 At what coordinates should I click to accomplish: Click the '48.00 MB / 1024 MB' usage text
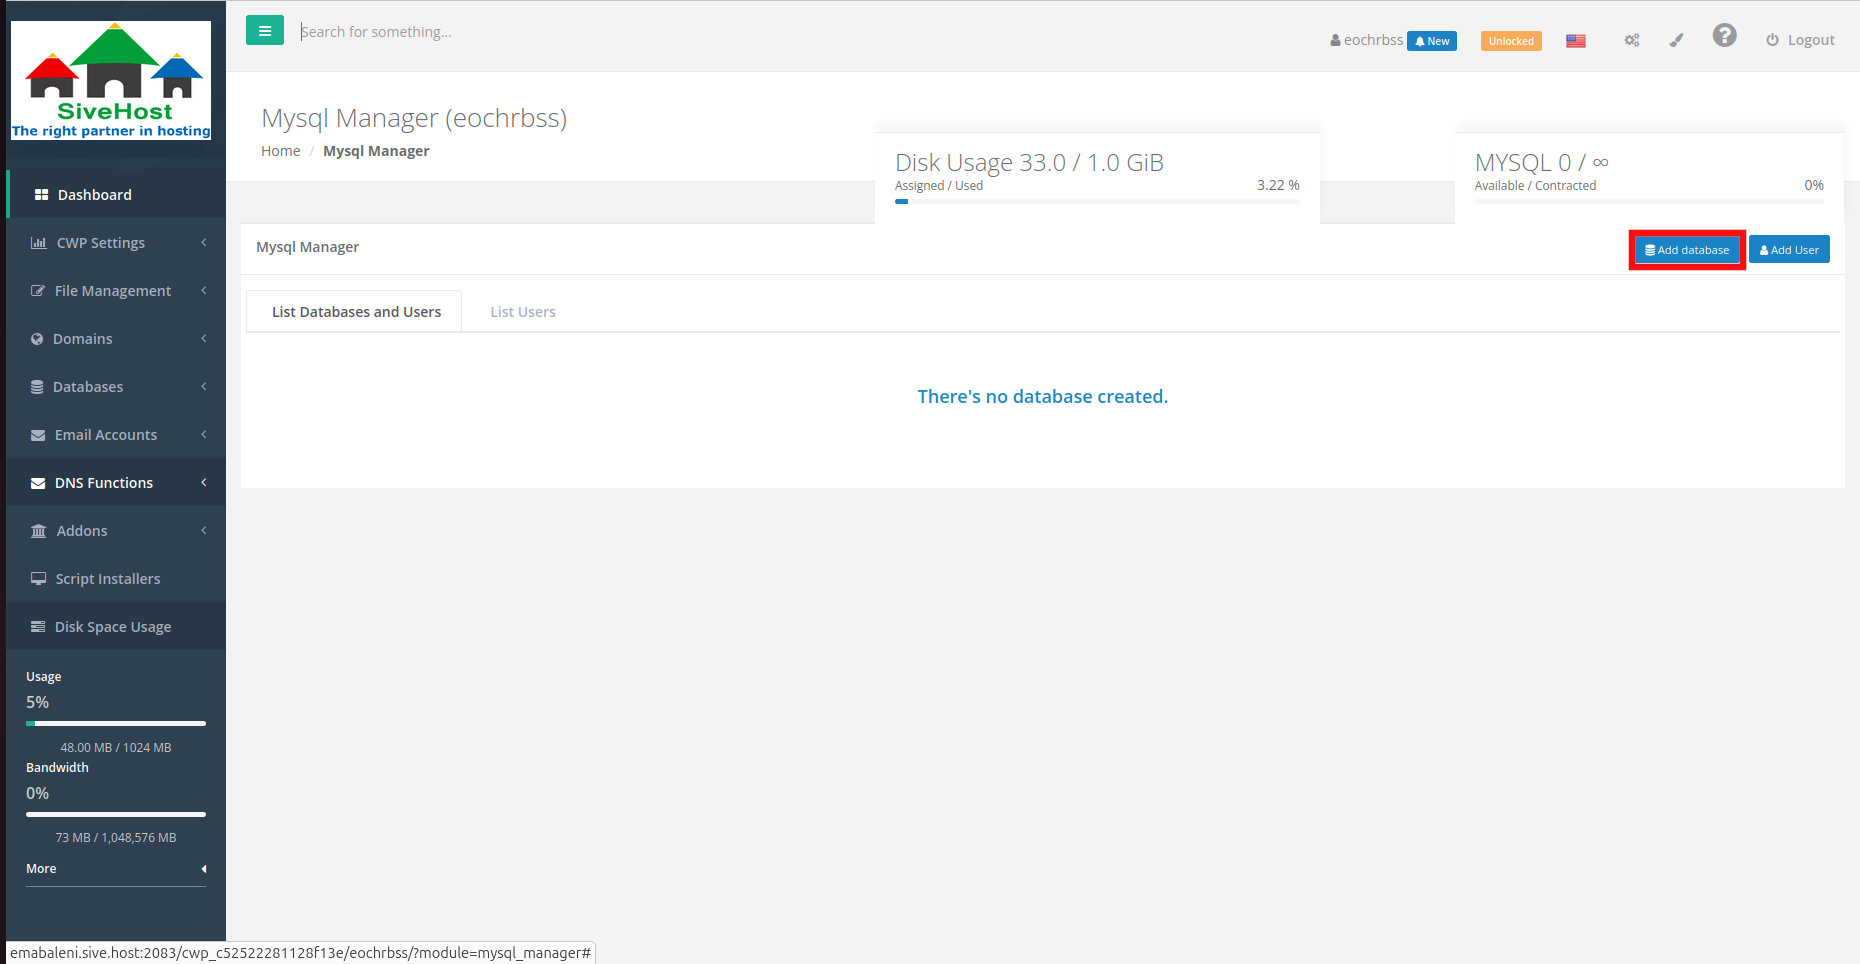[116, 748]
